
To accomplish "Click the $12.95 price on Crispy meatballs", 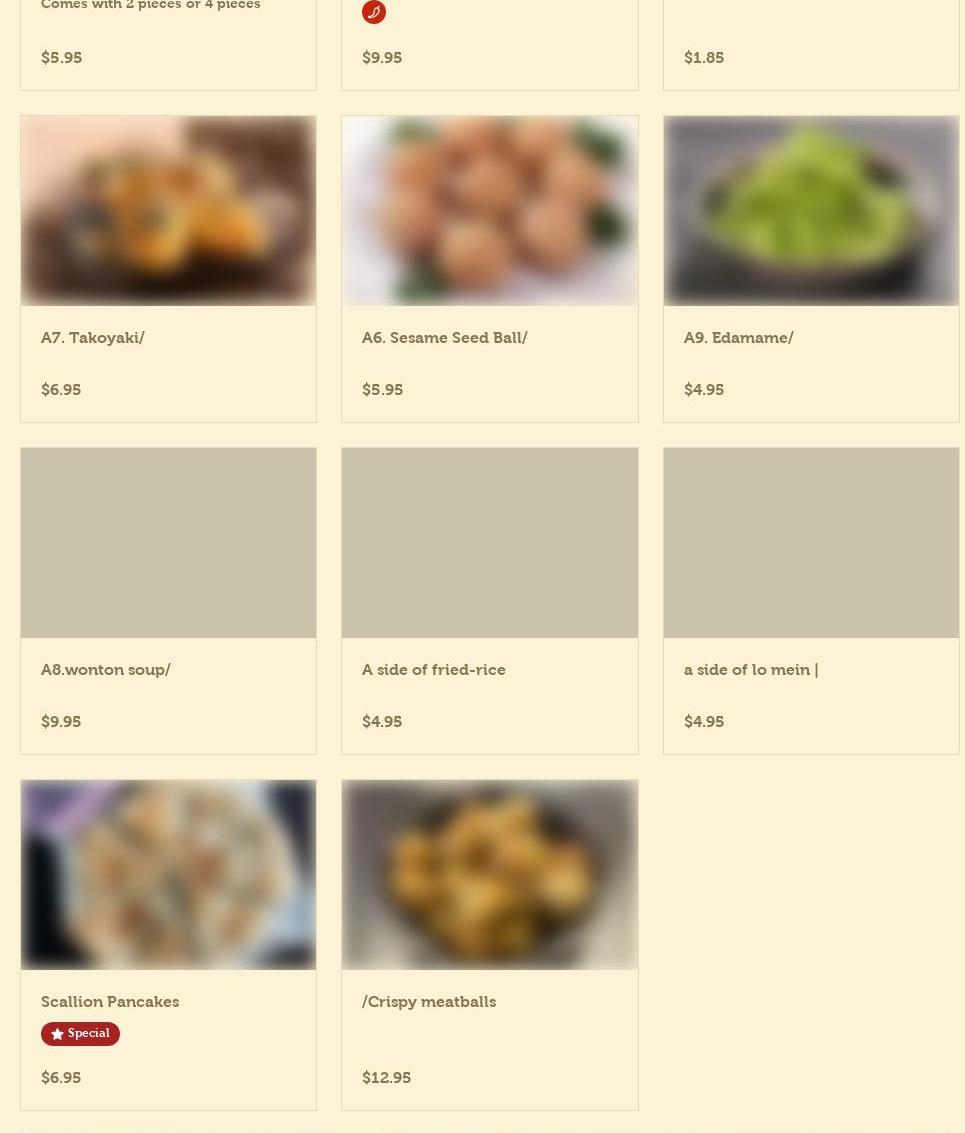I will coord(386,1077).
